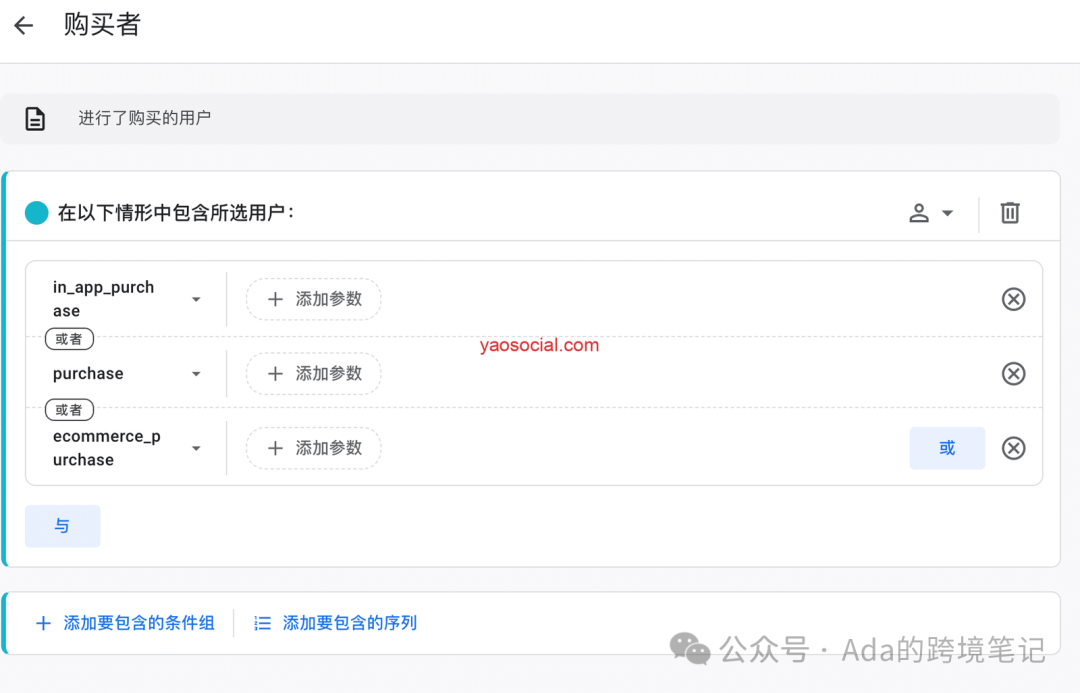Add parameter to in_app_purchase event
The image size is (1080, 693).
click(313, 299)
